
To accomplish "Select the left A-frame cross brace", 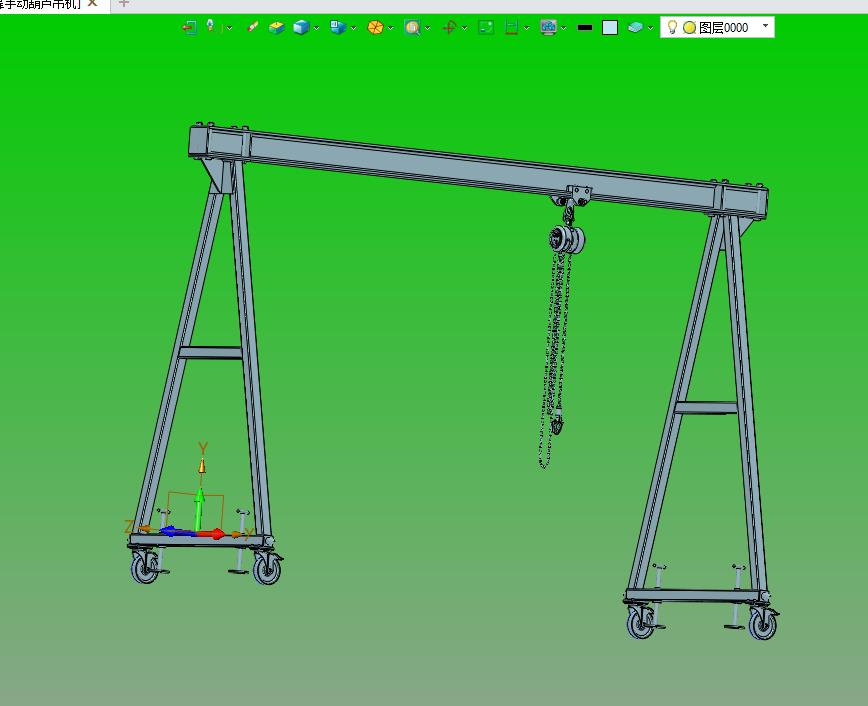I will tap(210, 353).
